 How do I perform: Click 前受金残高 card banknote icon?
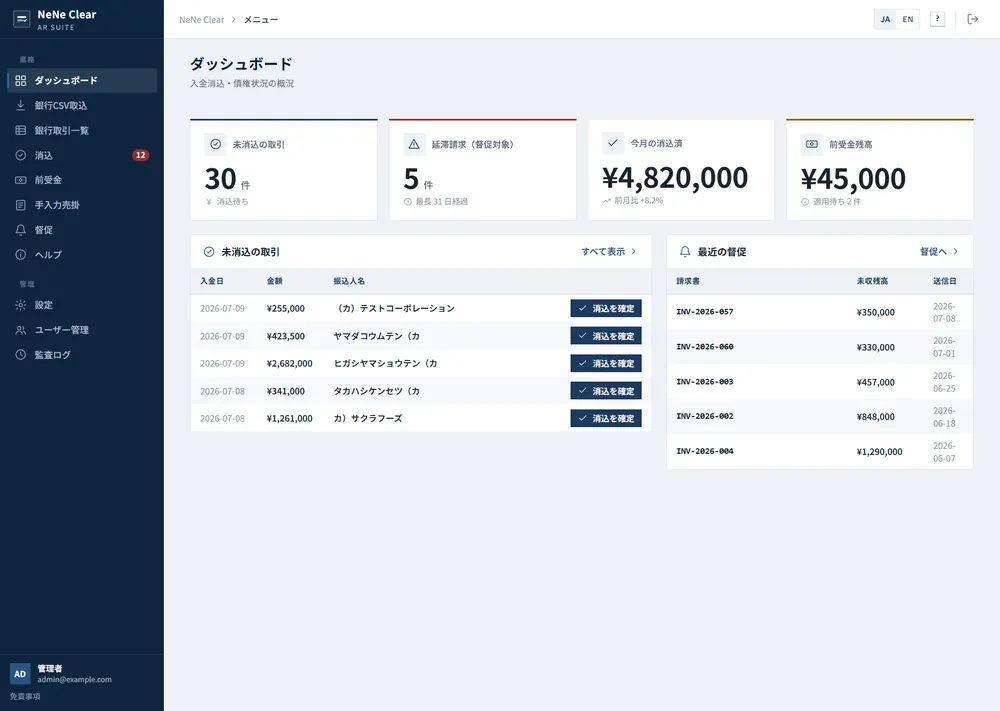coord(812,144)
